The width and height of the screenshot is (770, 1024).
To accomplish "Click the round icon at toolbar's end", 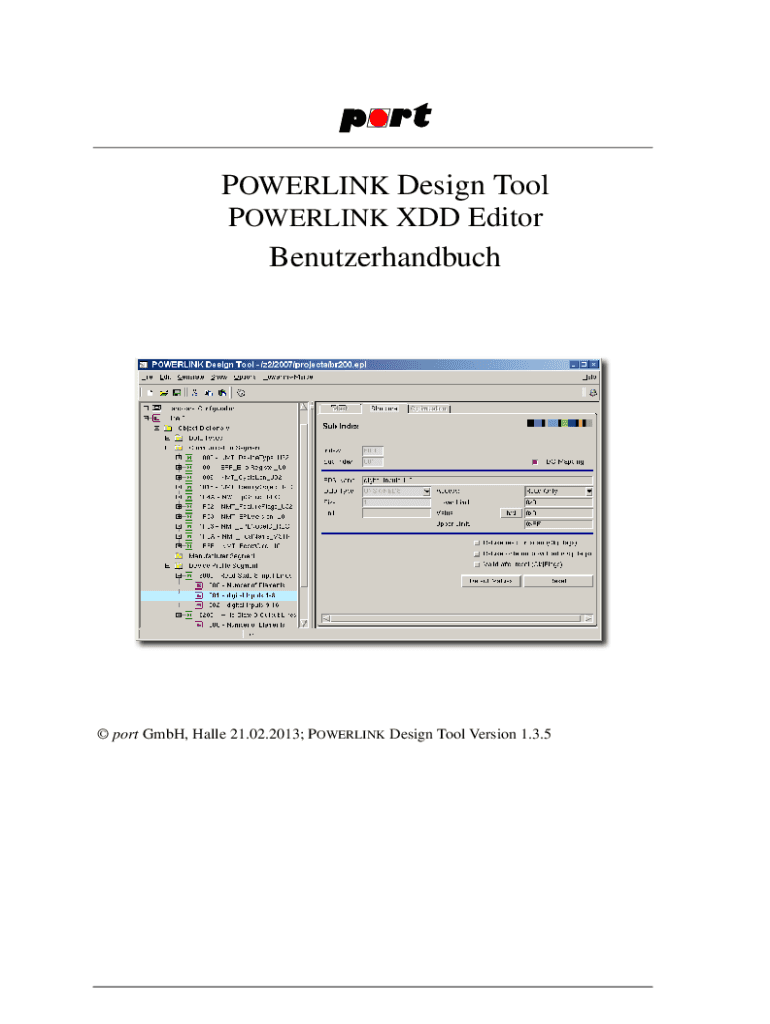I will coord(240,393).
